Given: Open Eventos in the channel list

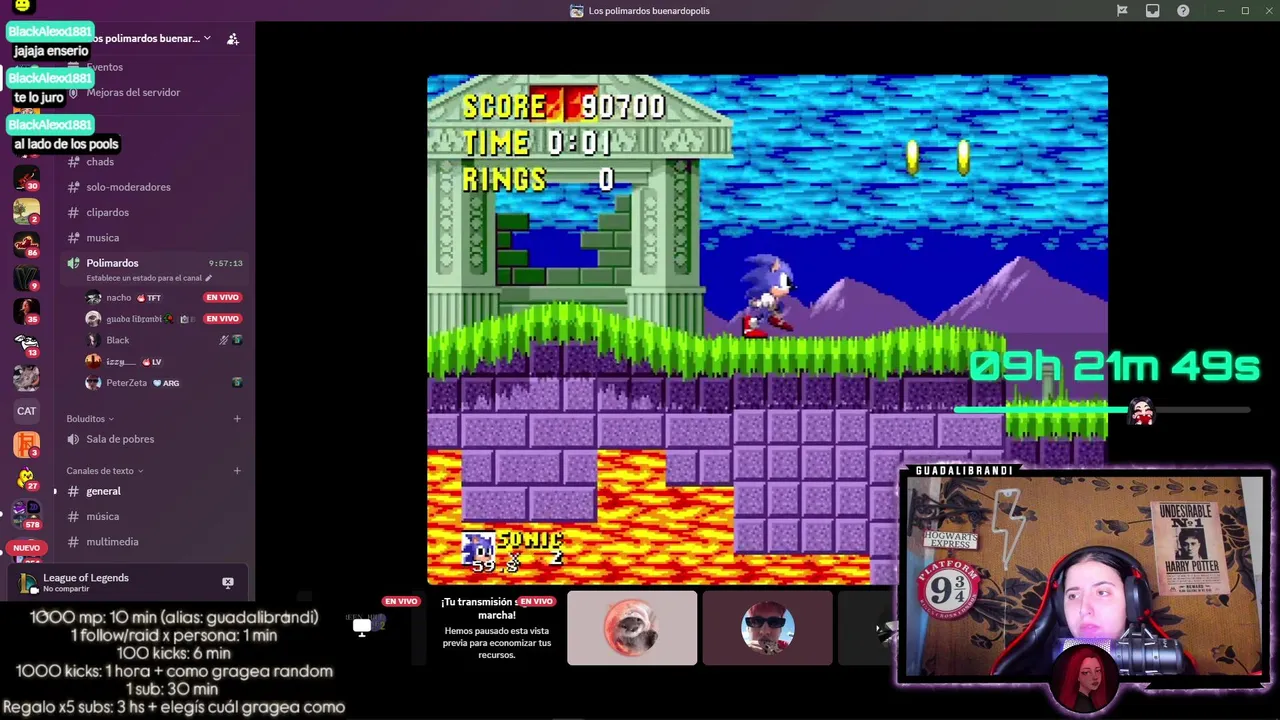Looking at the screenshot, I should (x=105, y=67).
